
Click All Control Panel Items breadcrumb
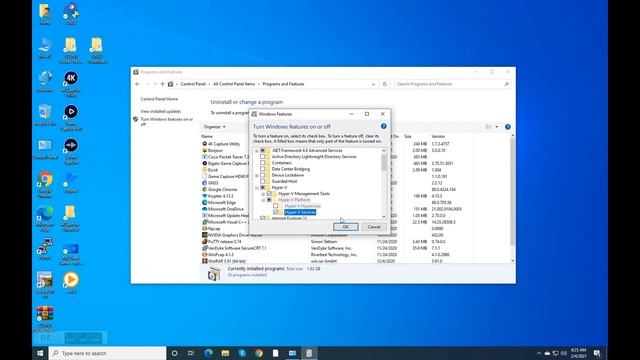(234, 84)
